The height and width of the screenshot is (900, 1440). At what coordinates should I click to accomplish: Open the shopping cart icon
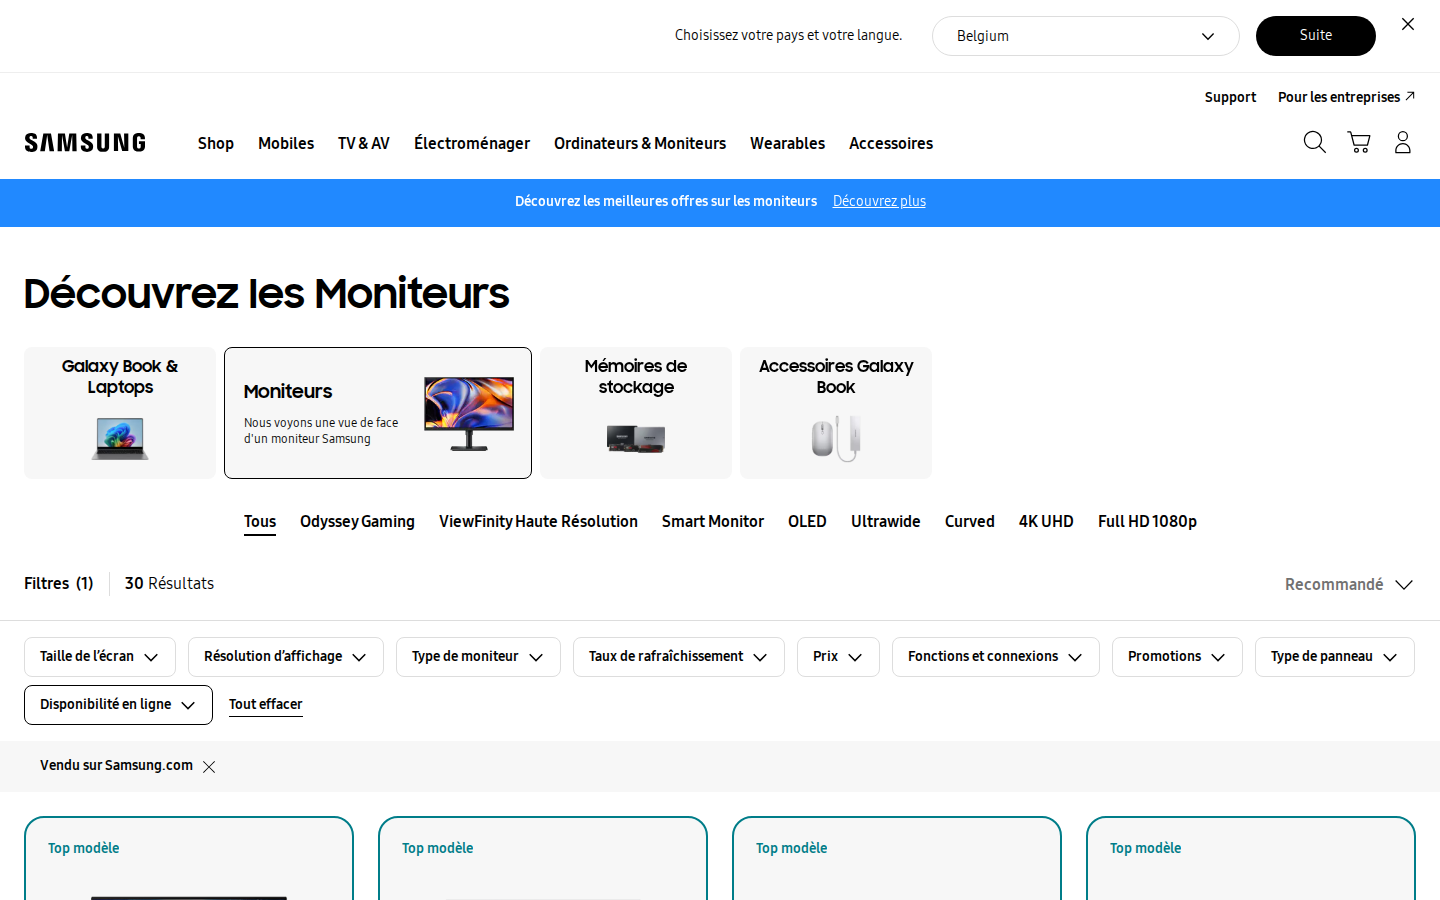tap(1358, 143)
